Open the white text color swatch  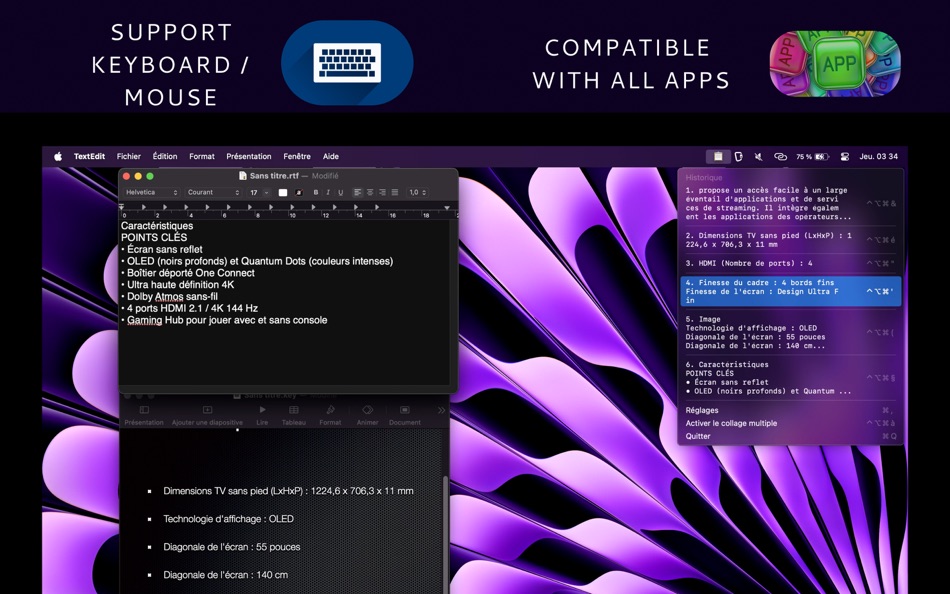[283, 192]
